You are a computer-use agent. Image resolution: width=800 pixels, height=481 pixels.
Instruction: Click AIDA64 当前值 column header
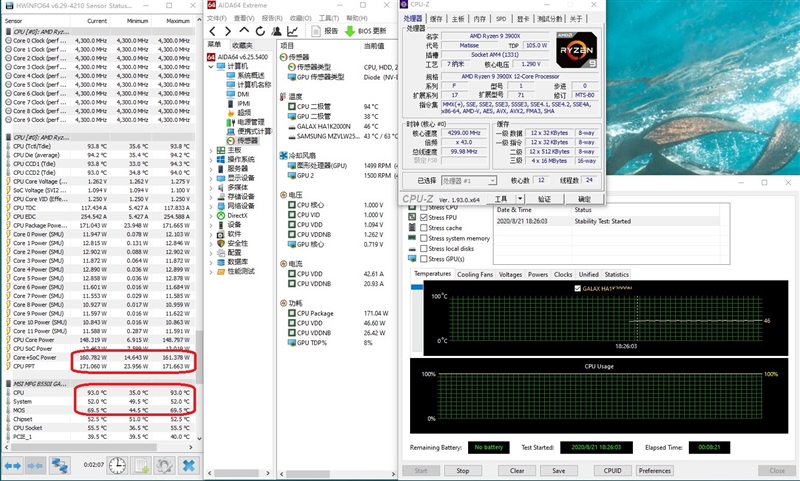(373, 46)
